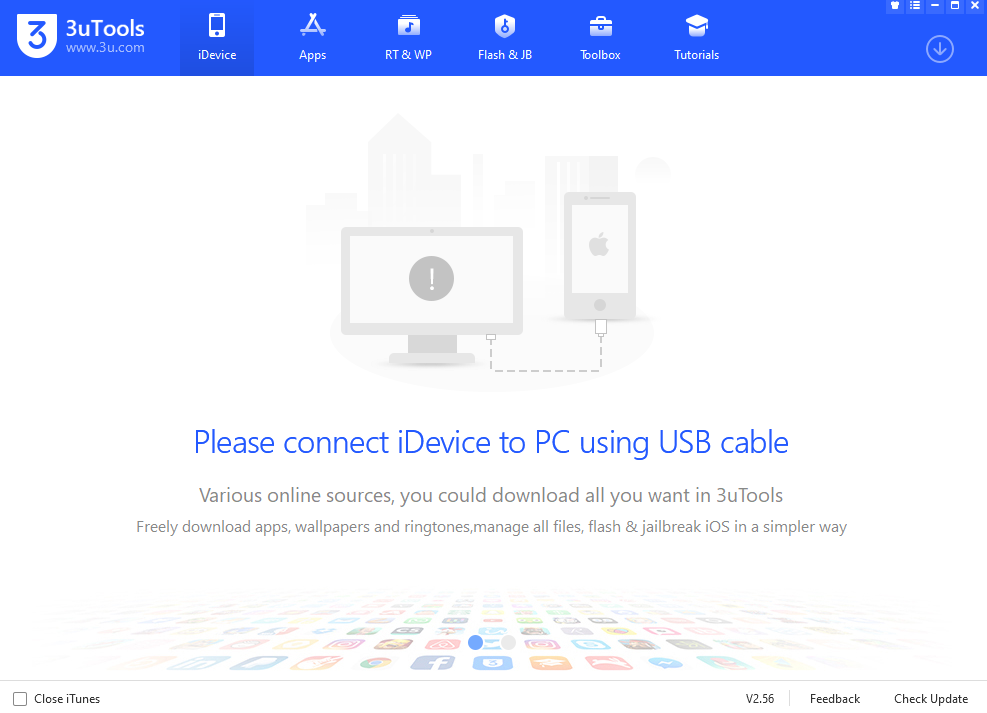Open the Toolbox tab
Viewport: 987px width, 713px height.
[601, 38]
